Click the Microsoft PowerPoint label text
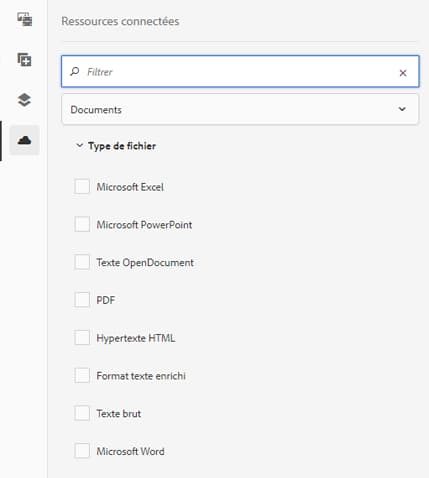429x478 pixels. tap(144, 225)
